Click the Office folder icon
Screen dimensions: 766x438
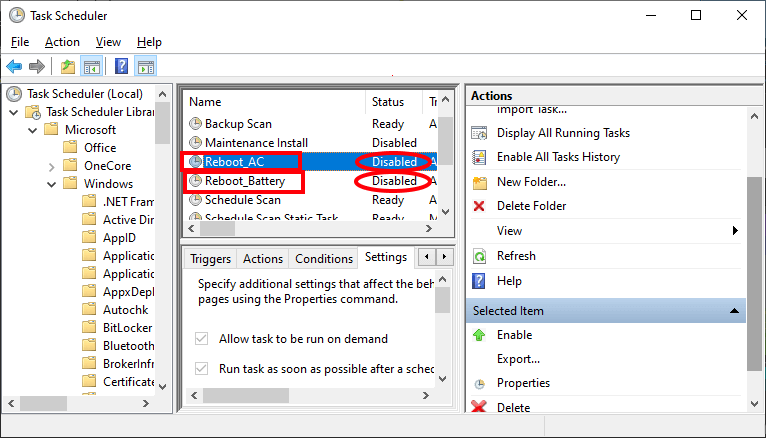tap(70, 147)
